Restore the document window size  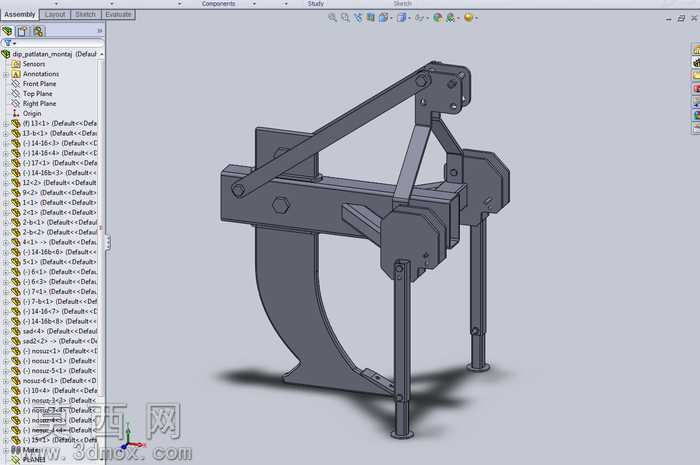(681, 18)
